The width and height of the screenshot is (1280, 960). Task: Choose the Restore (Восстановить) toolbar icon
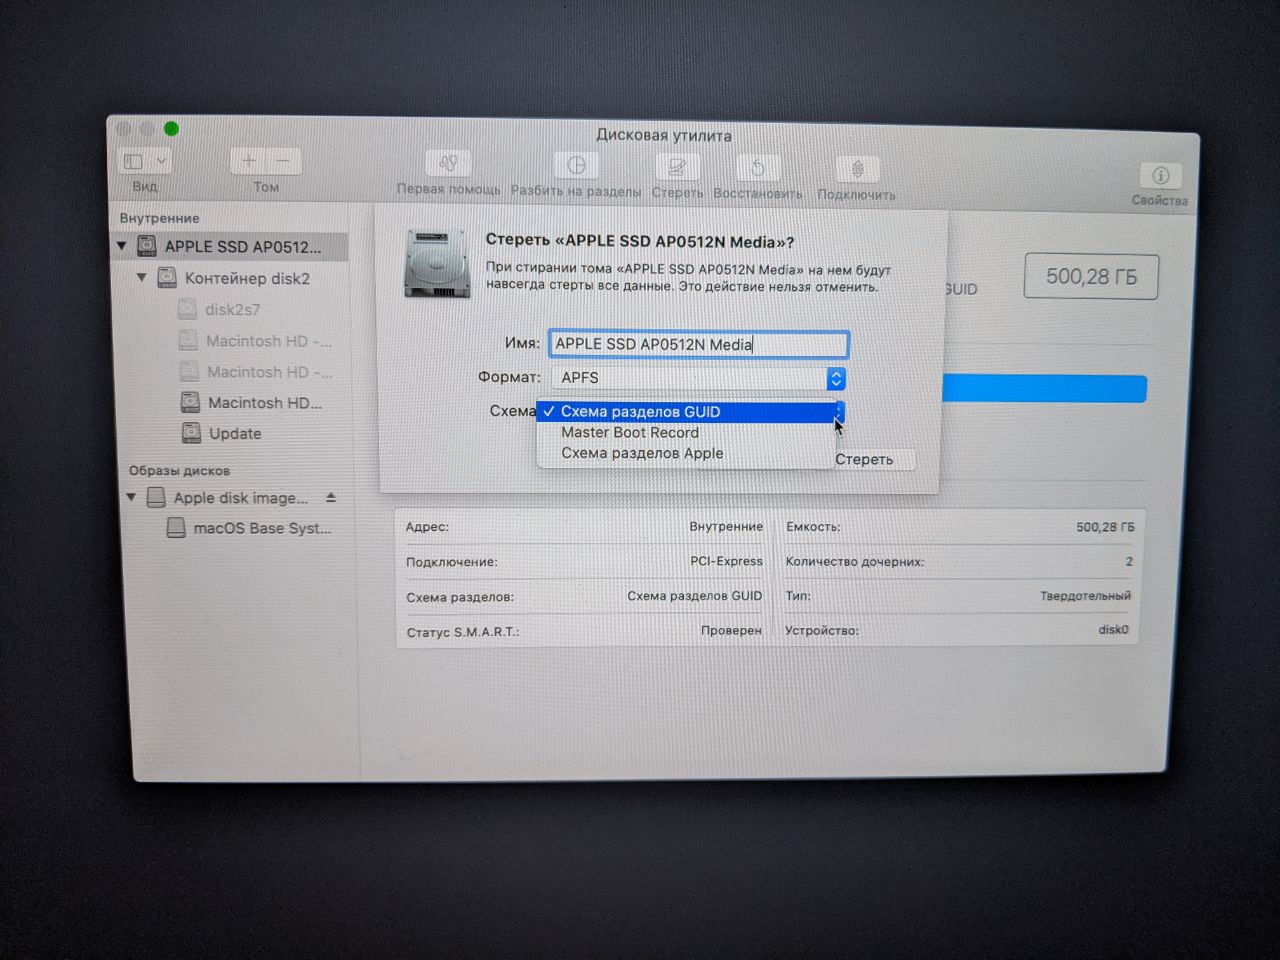pos(758,168)
